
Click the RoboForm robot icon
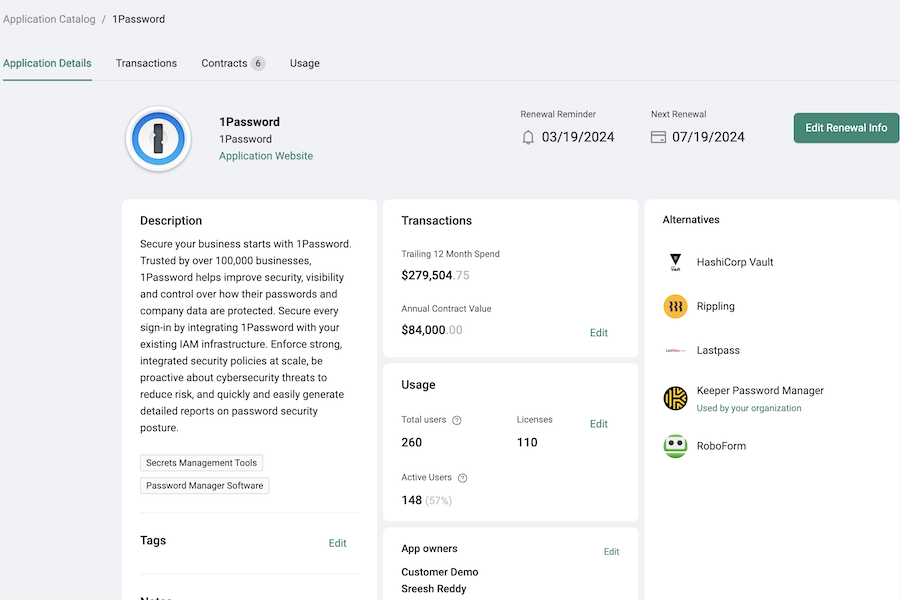(x=675, y=446)
